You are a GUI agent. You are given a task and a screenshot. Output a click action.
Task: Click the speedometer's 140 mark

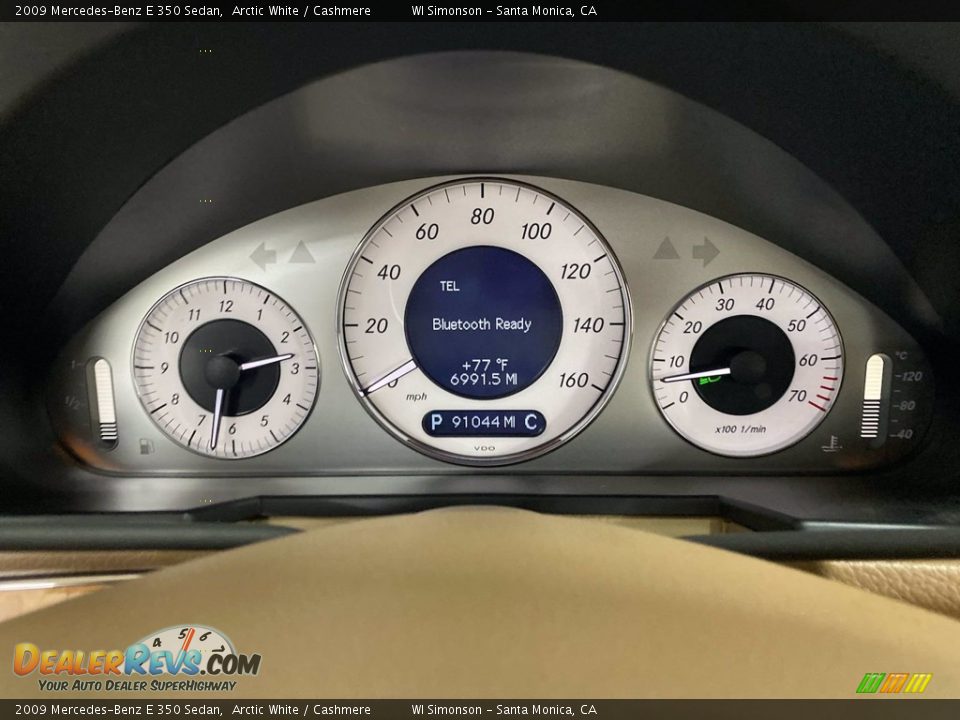(x=588, y=325)
